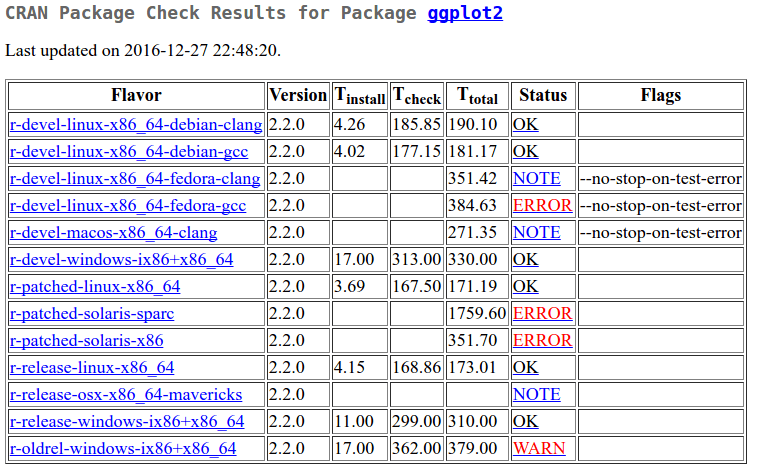Click the r-oldrel-windows-ix86+x86_64 flavor link
The width and height of the screenshot is (761, 473).
point(123,449)
